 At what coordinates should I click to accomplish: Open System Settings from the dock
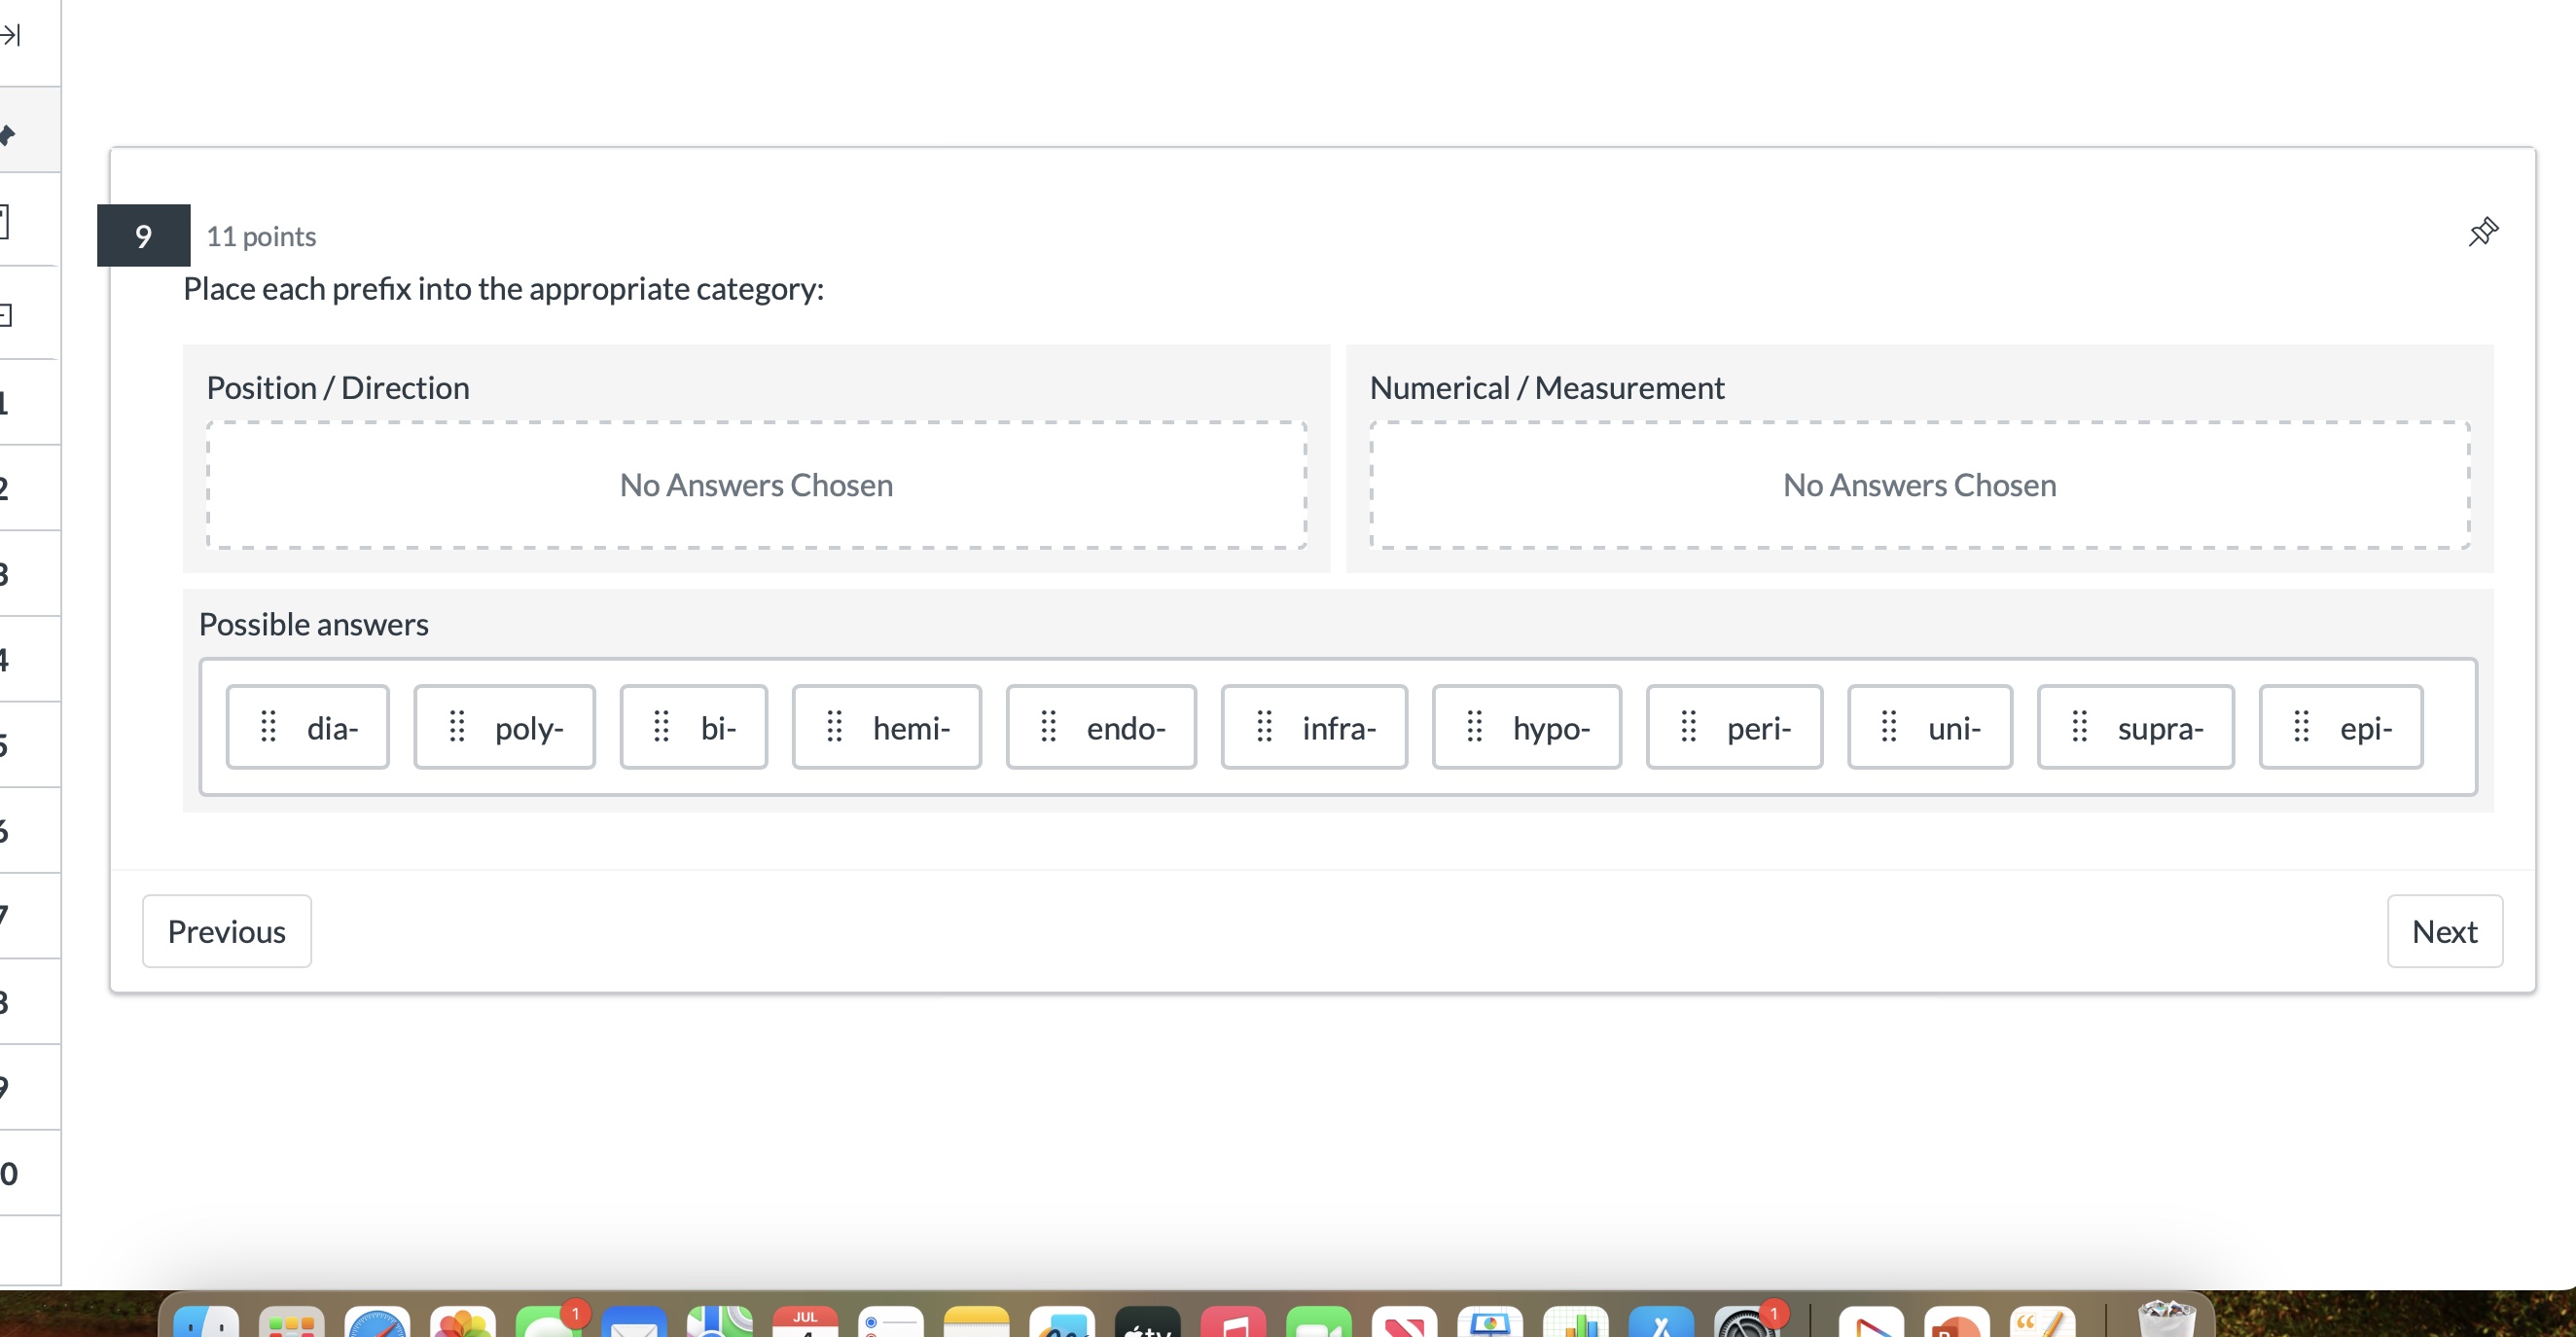click(1744, 1323)
